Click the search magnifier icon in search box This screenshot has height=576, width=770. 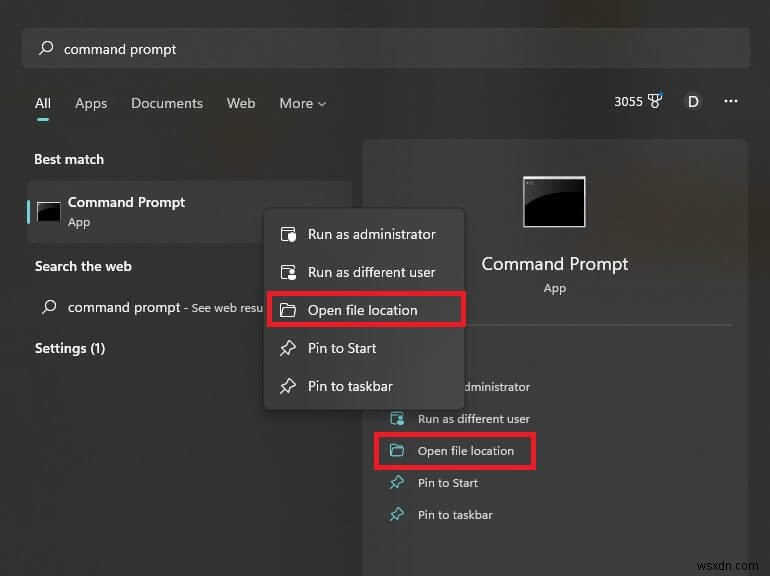[x=46, y=48]
